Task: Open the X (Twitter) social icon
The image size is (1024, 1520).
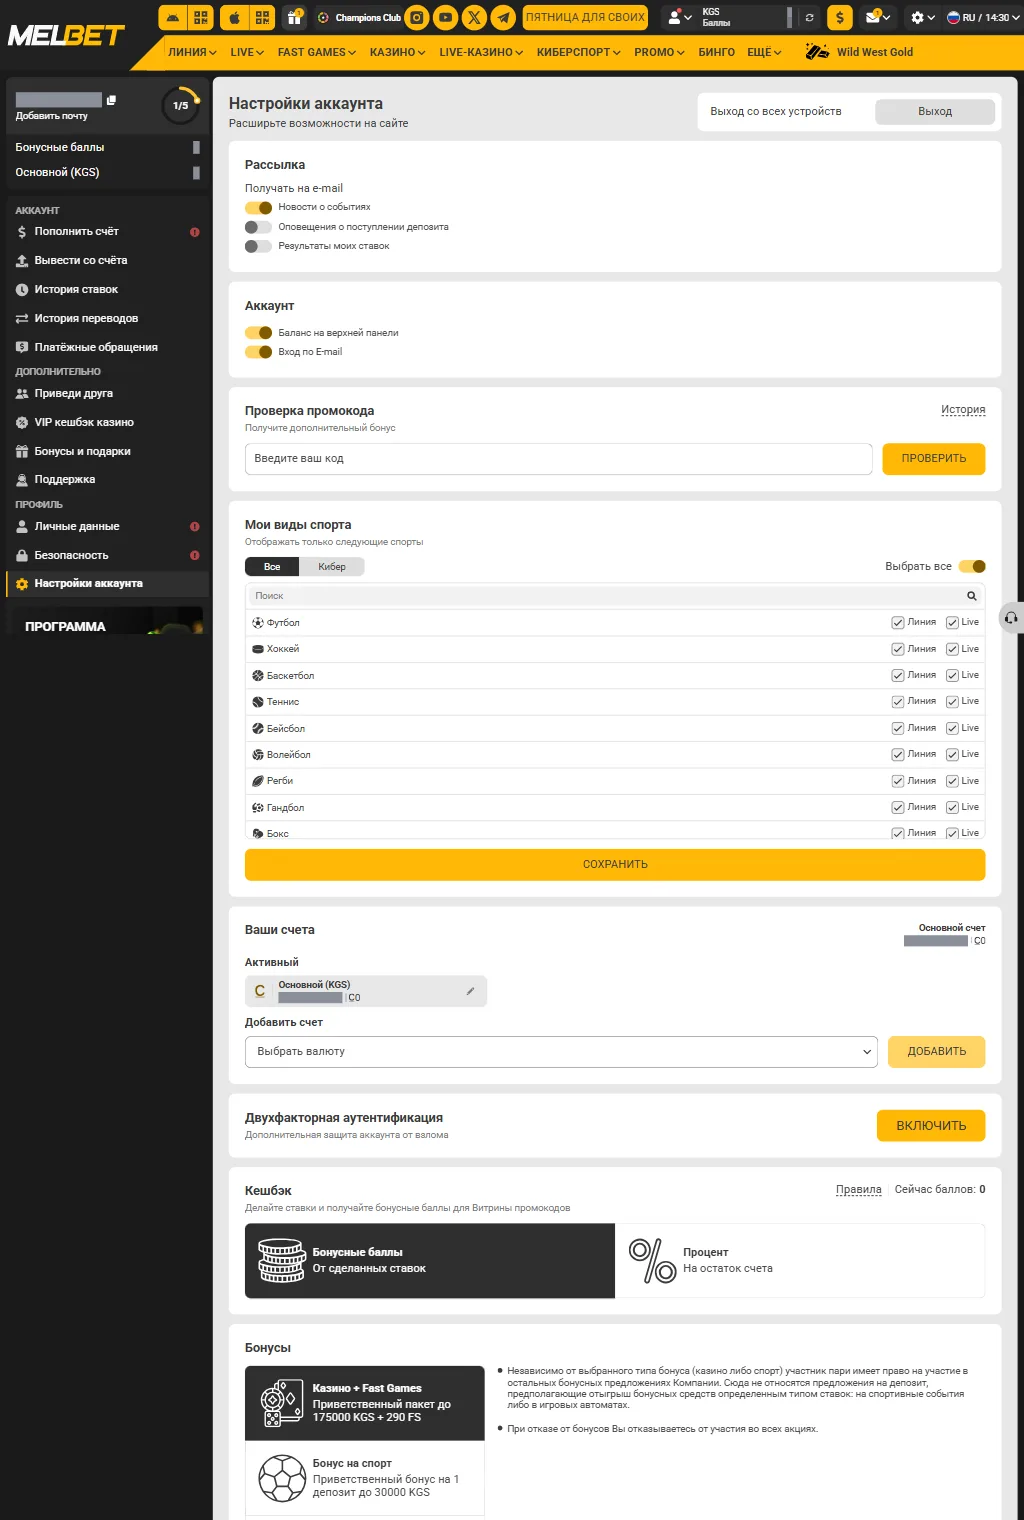Action: (475, 17)
